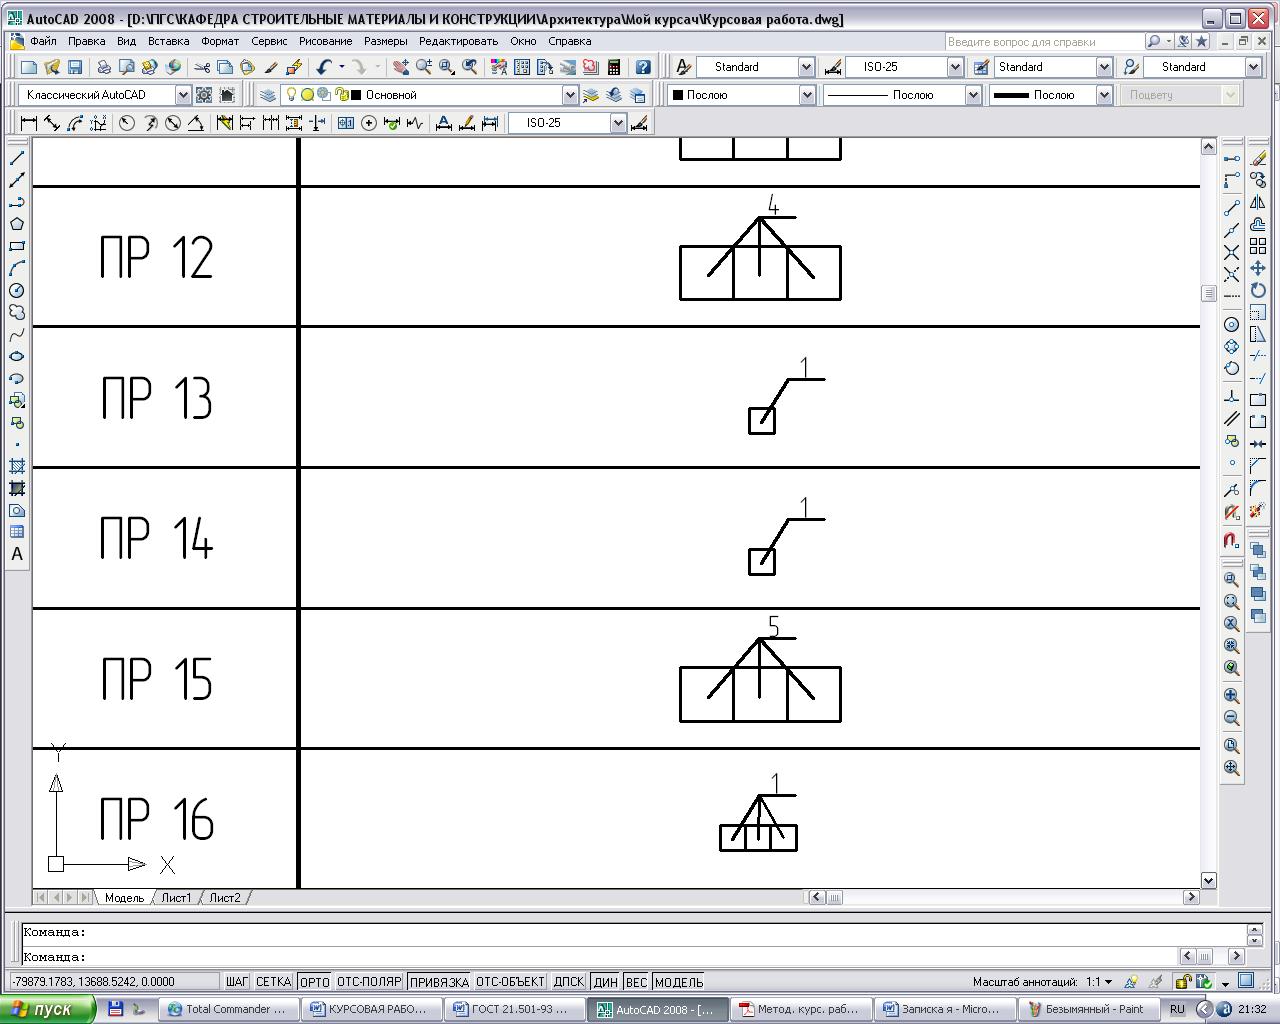Open the Layer Properties Manager icon
This screenshot has width=1280, height=1024.
pyautogui.click(x=268, y=95)
